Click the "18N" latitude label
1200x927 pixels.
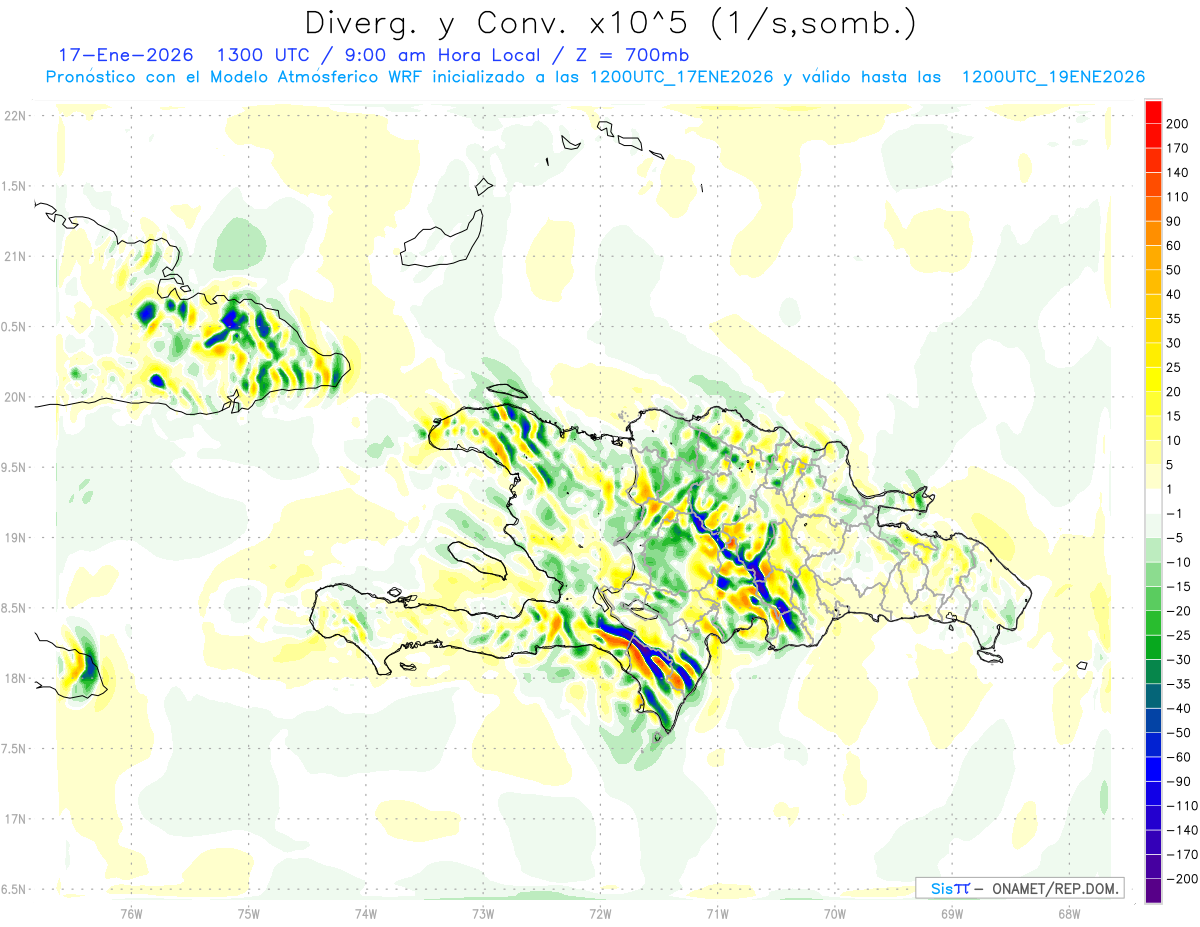(x=15, y=678)
